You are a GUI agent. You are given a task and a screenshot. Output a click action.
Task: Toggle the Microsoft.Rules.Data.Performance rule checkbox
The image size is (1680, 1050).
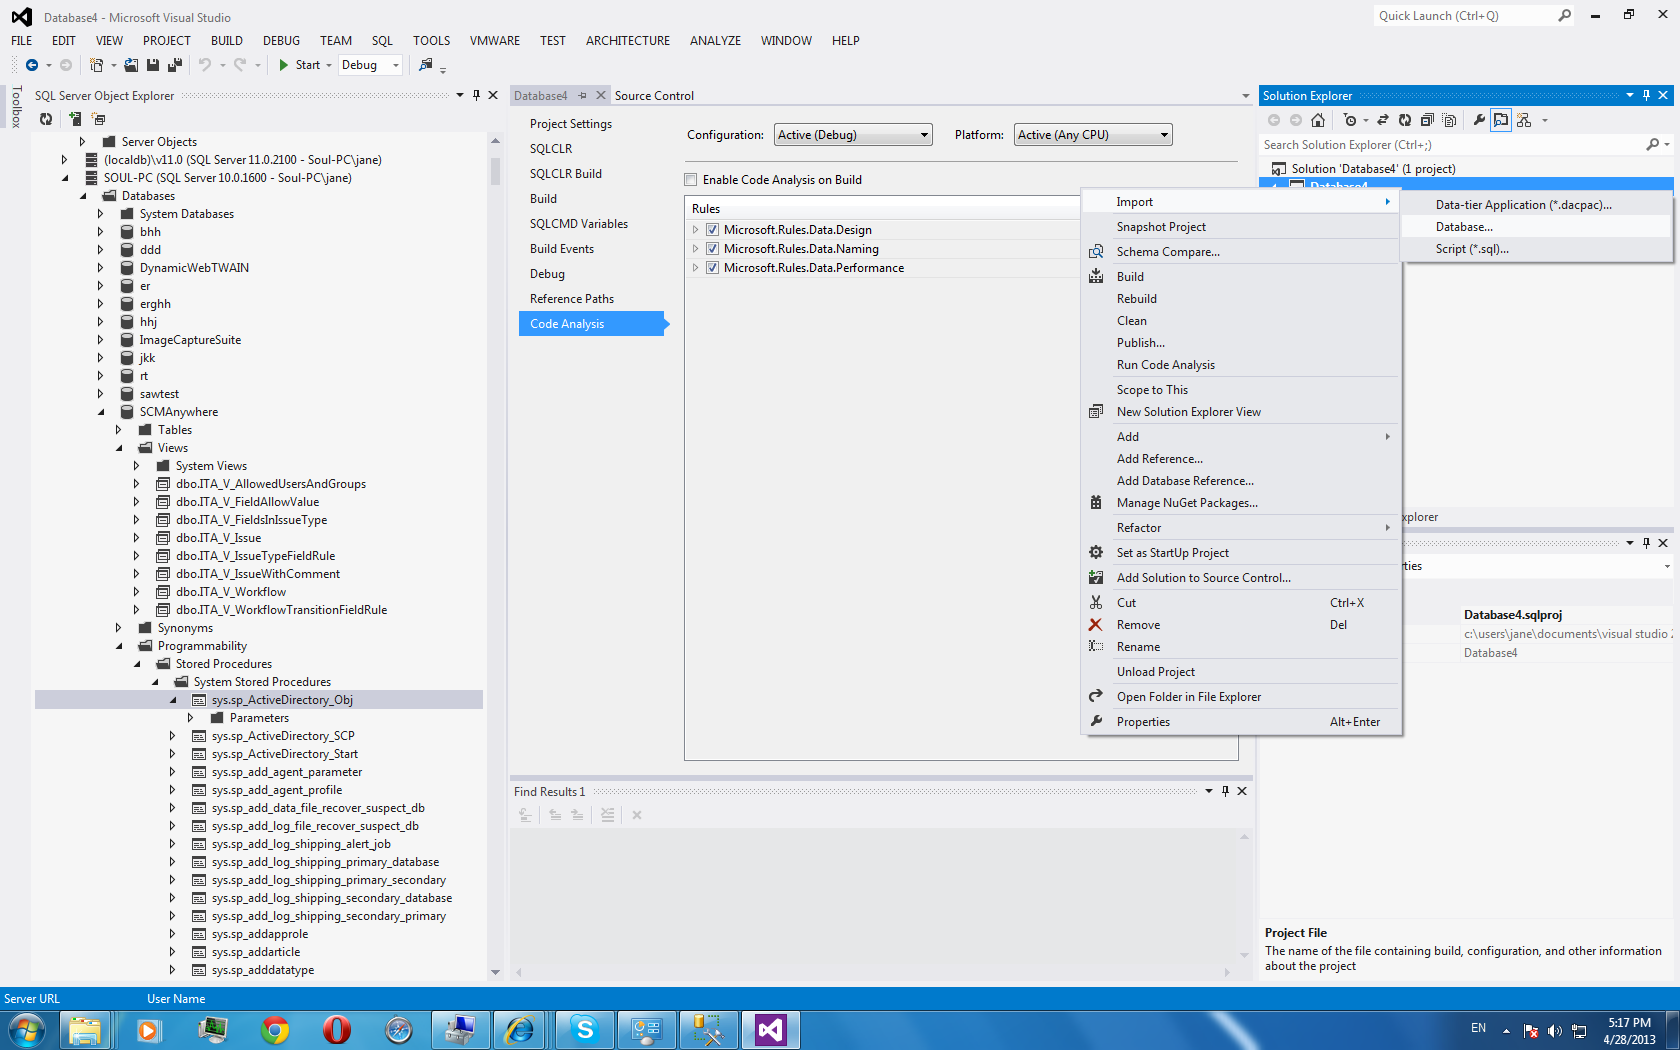coord(713,268)
